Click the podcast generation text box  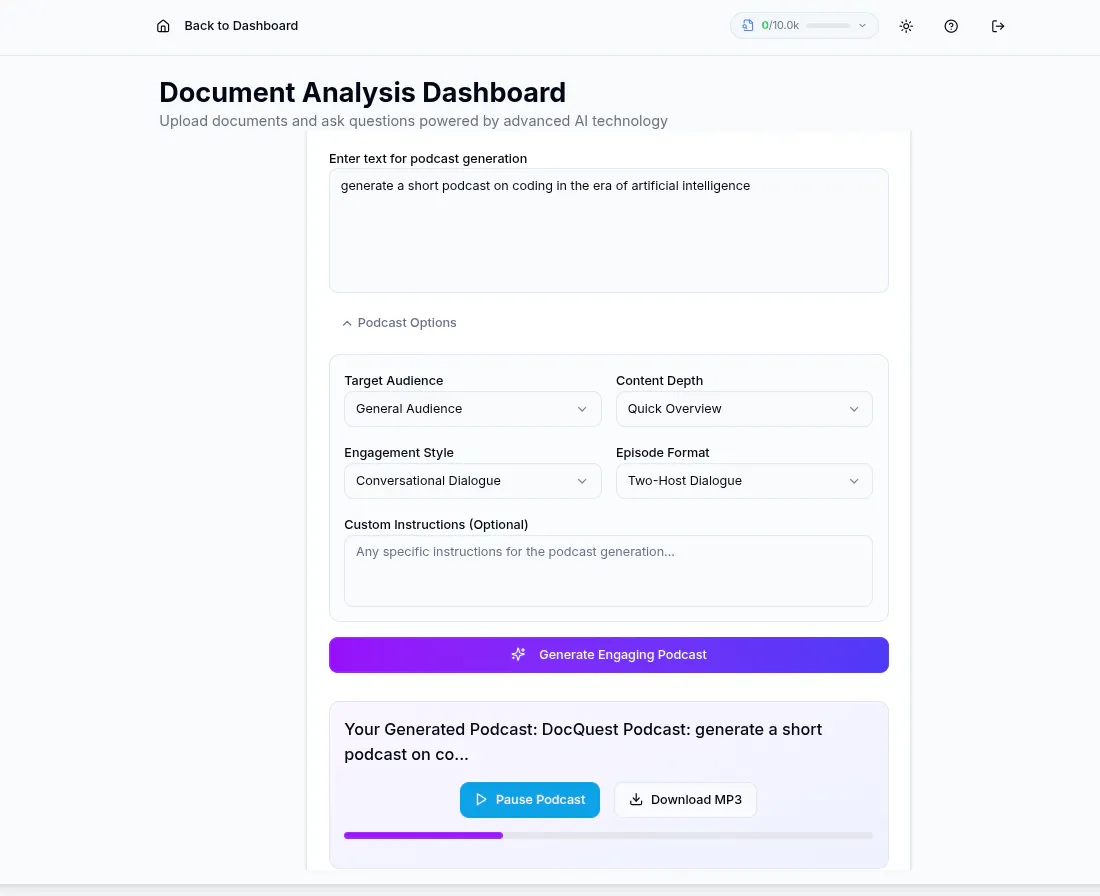608,230
